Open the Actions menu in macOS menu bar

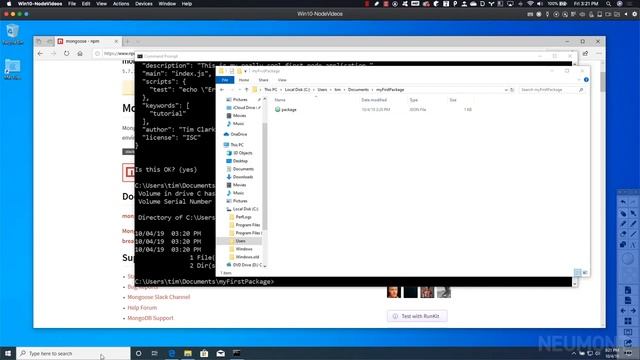121,4
